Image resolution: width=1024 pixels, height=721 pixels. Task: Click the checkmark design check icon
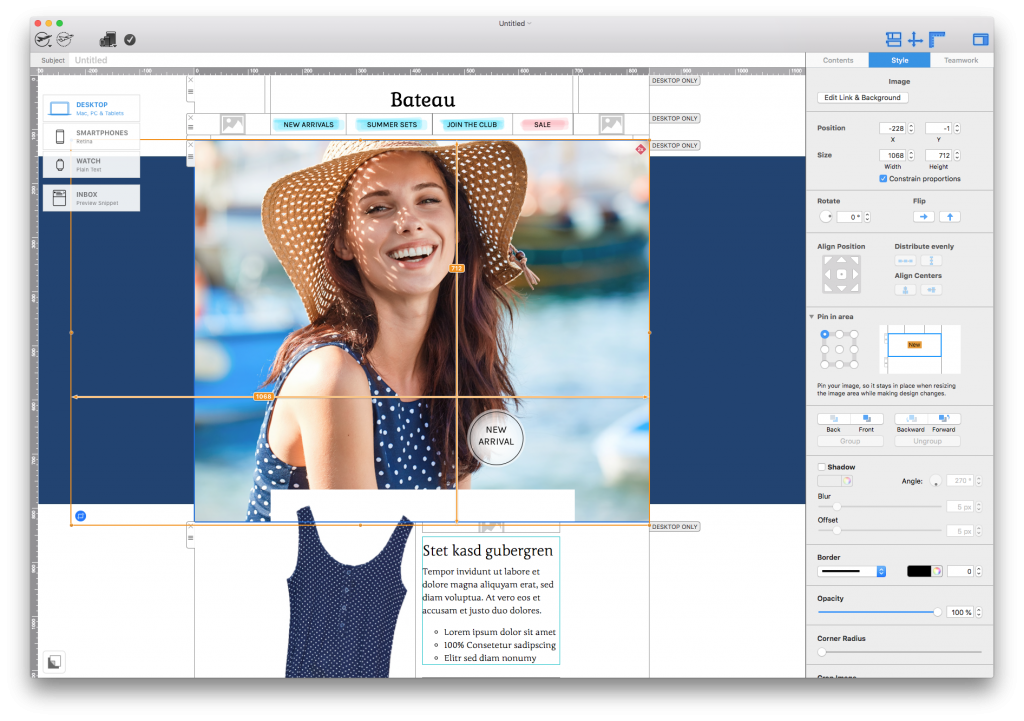130,40
